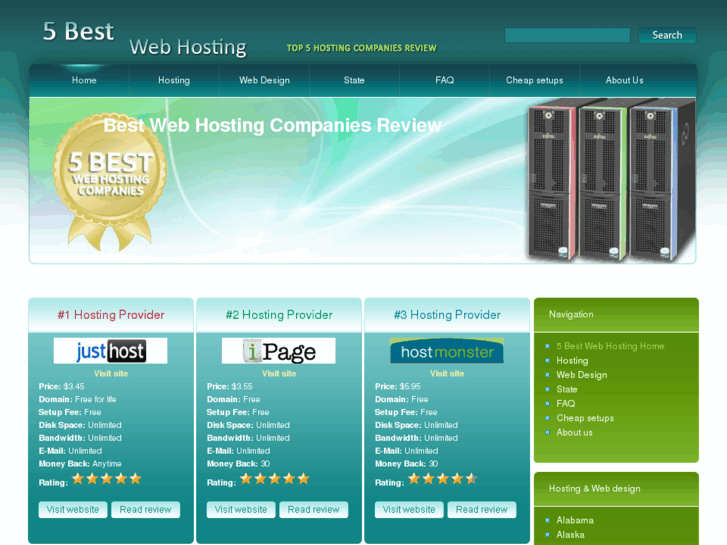The width and height of the screenshot is (727, 545).
Task: Select State in the top navigation bar
Action: (x=354, y=80)
